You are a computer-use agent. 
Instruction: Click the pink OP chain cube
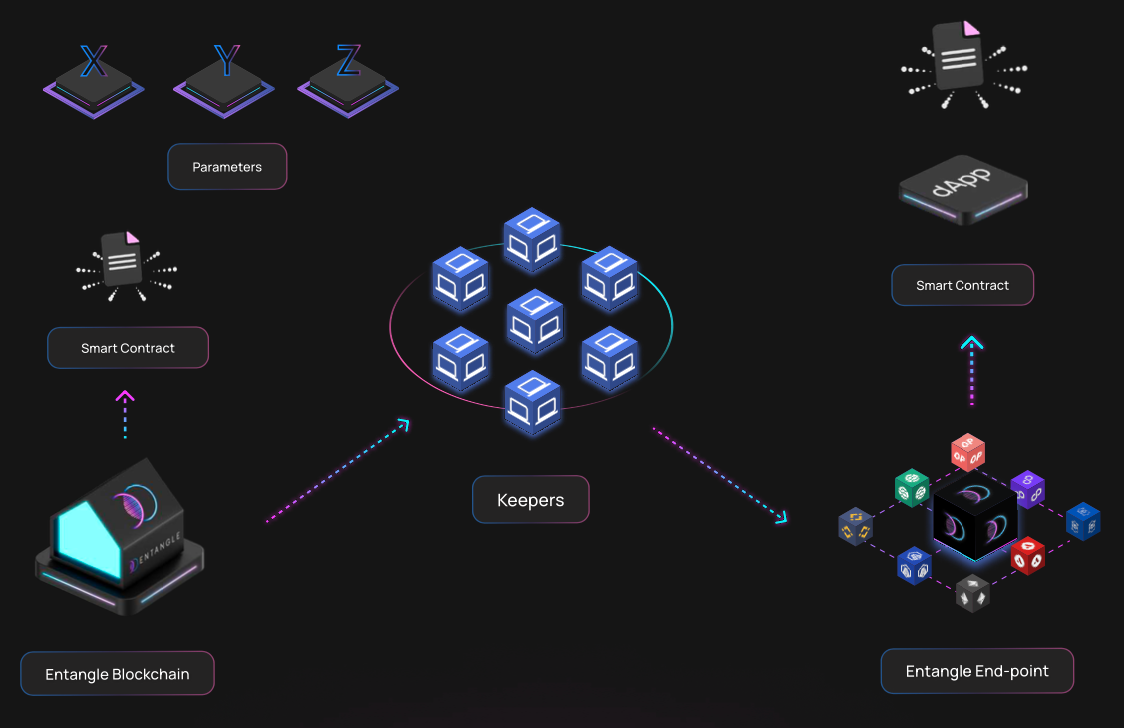[968, 452]
